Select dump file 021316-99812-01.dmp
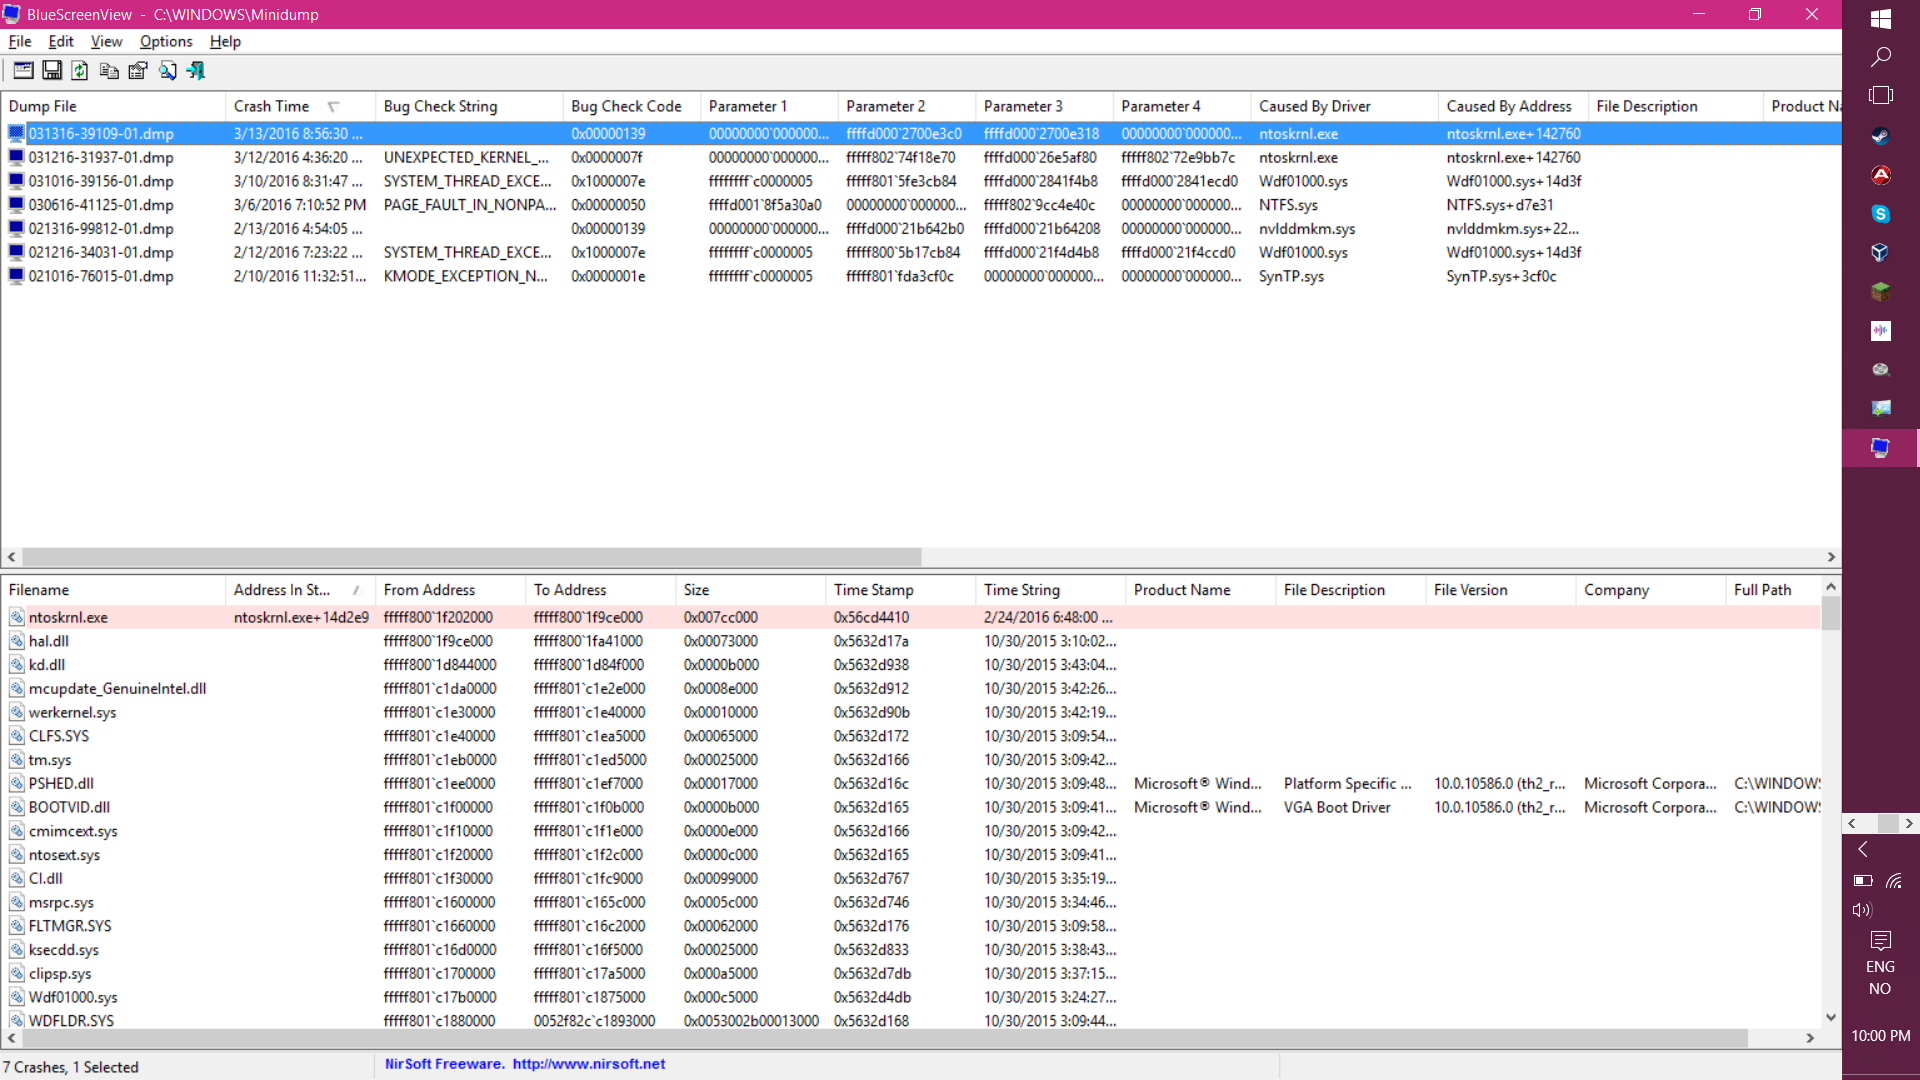 (x=101, y=229)
